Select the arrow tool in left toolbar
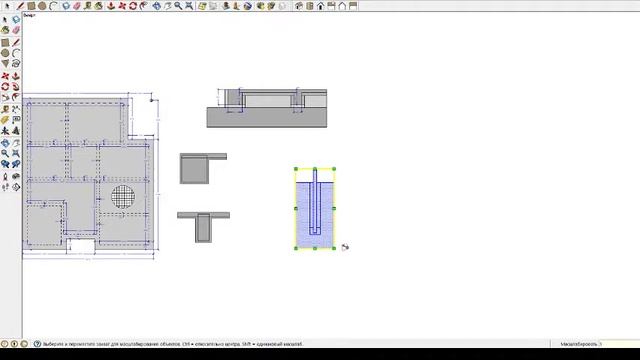The height and width of the screenshot is (360, 640). (5, 20)
